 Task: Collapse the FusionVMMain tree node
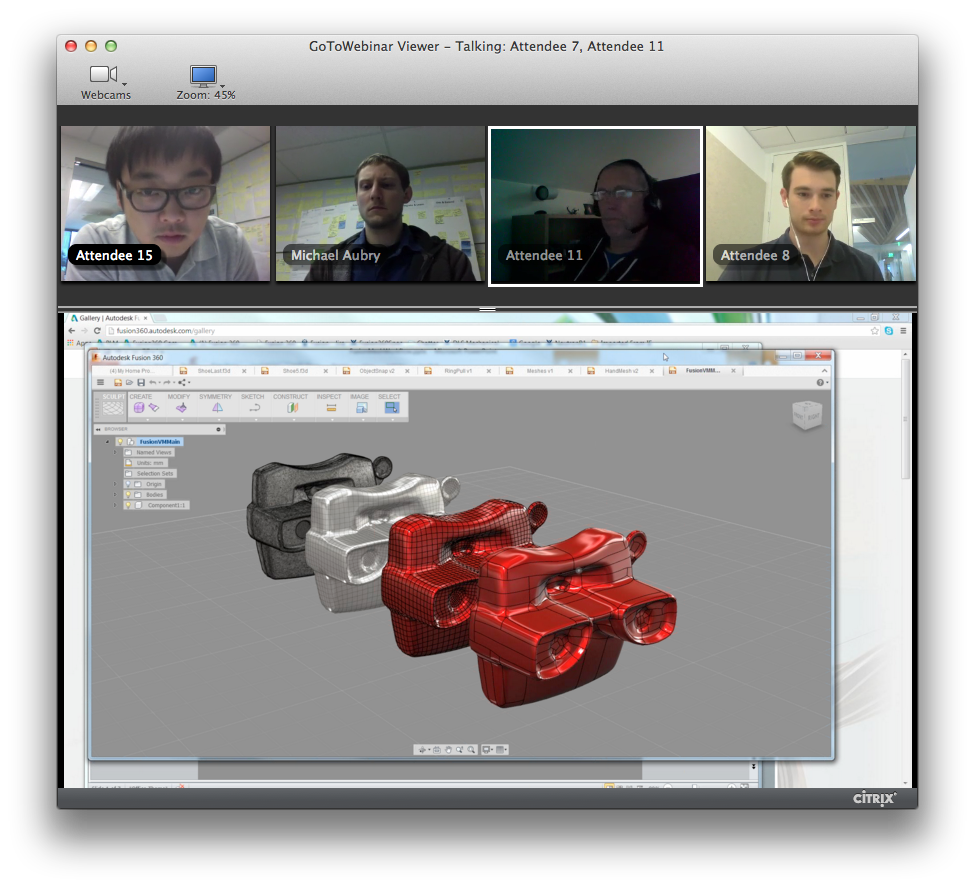pyautogui.click(x=108, y=442)
